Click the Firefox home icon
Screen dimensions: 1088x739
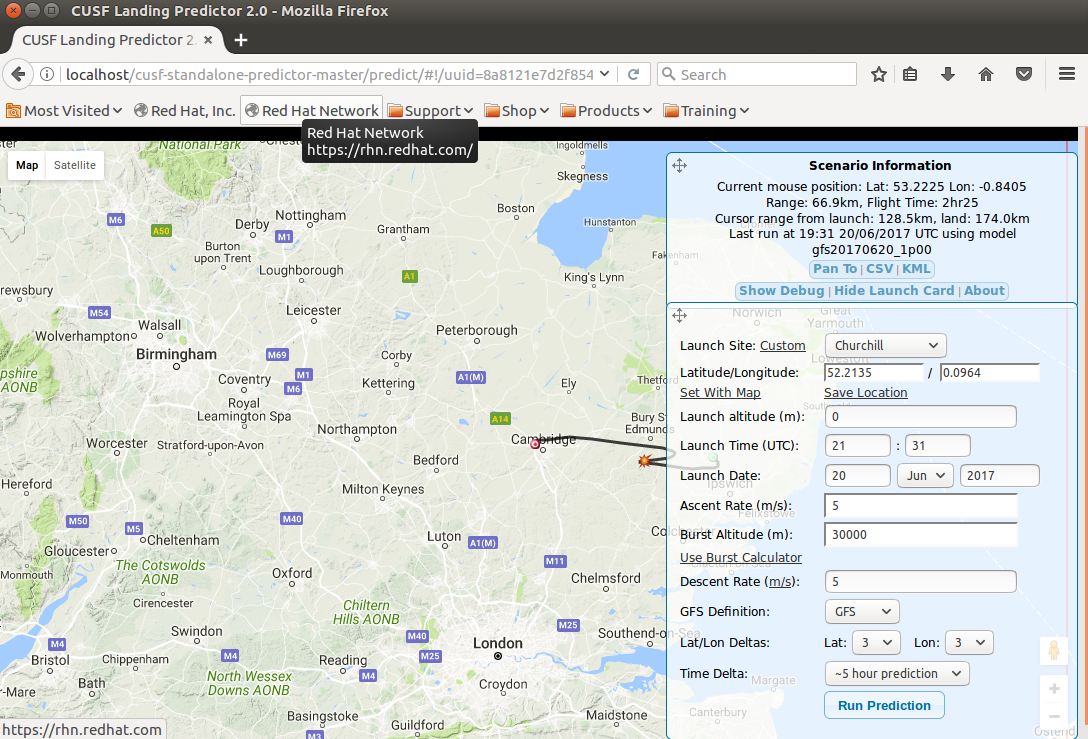point(986,75)
